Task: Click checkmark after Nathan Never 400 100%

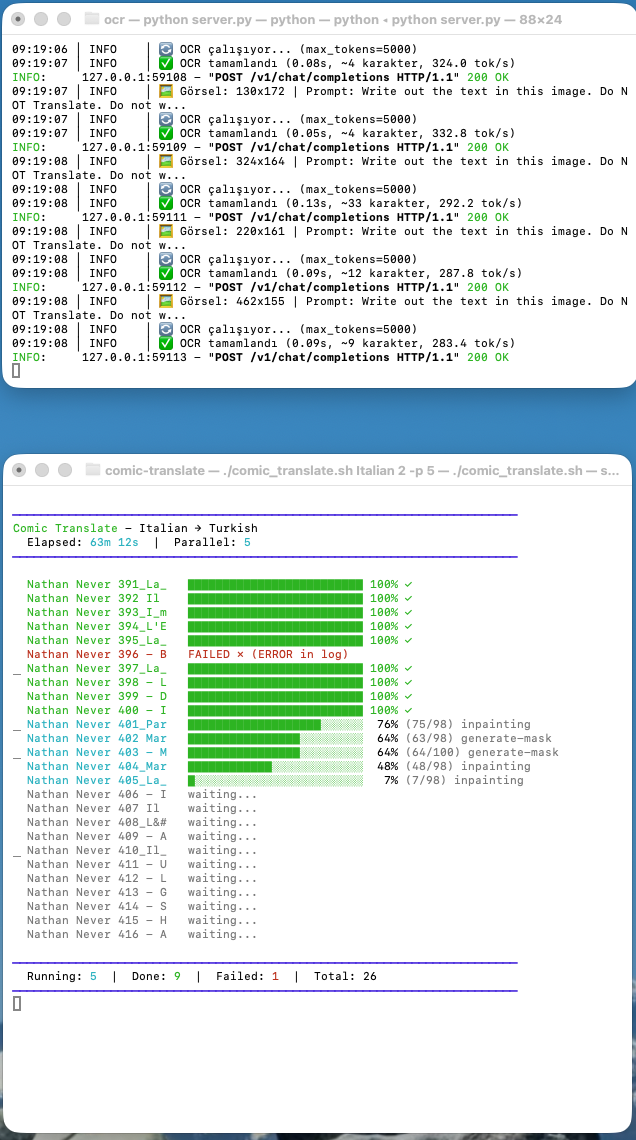Action: pos(408,710)
